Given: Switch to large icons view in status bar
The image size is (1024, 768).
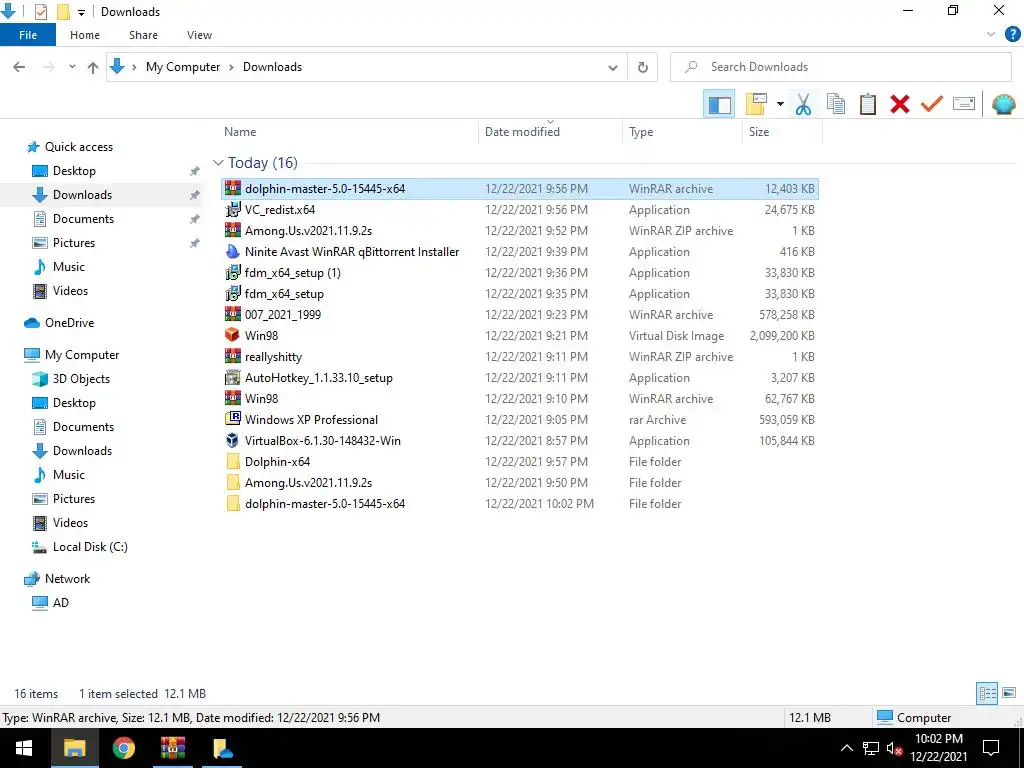Looking at the screenshot, I should (1009, 693).
